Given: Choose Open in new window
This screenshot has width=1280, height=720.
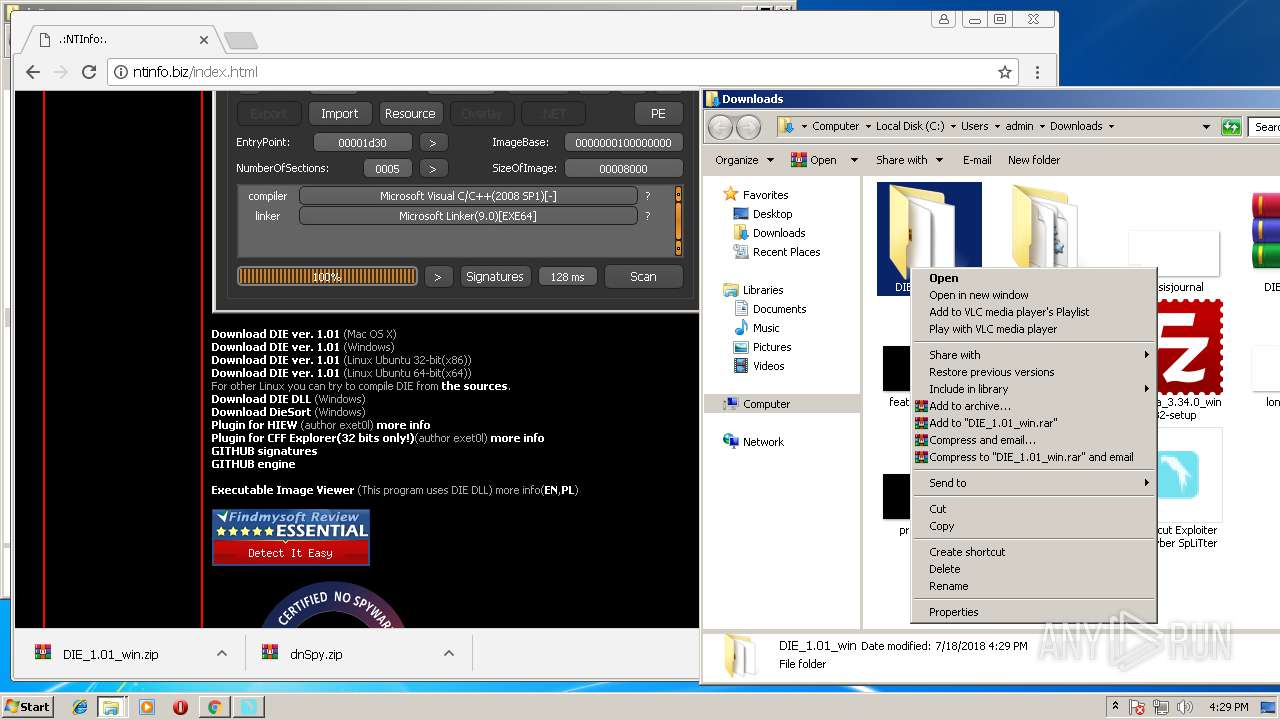Looking at the screenshot, I should (1034, 295).
